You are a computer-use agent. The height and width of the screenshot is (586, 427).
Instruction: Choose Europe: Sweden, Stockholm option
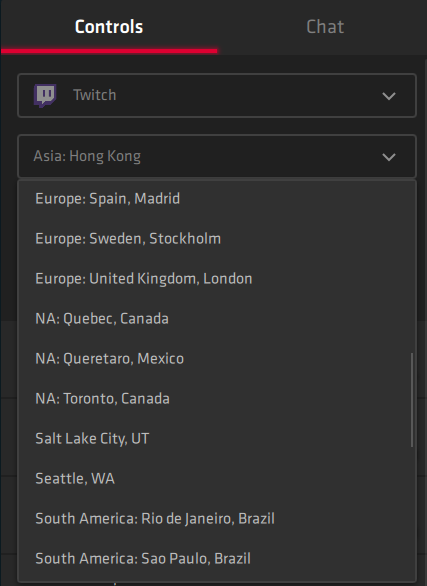click(x=217, y=238)
